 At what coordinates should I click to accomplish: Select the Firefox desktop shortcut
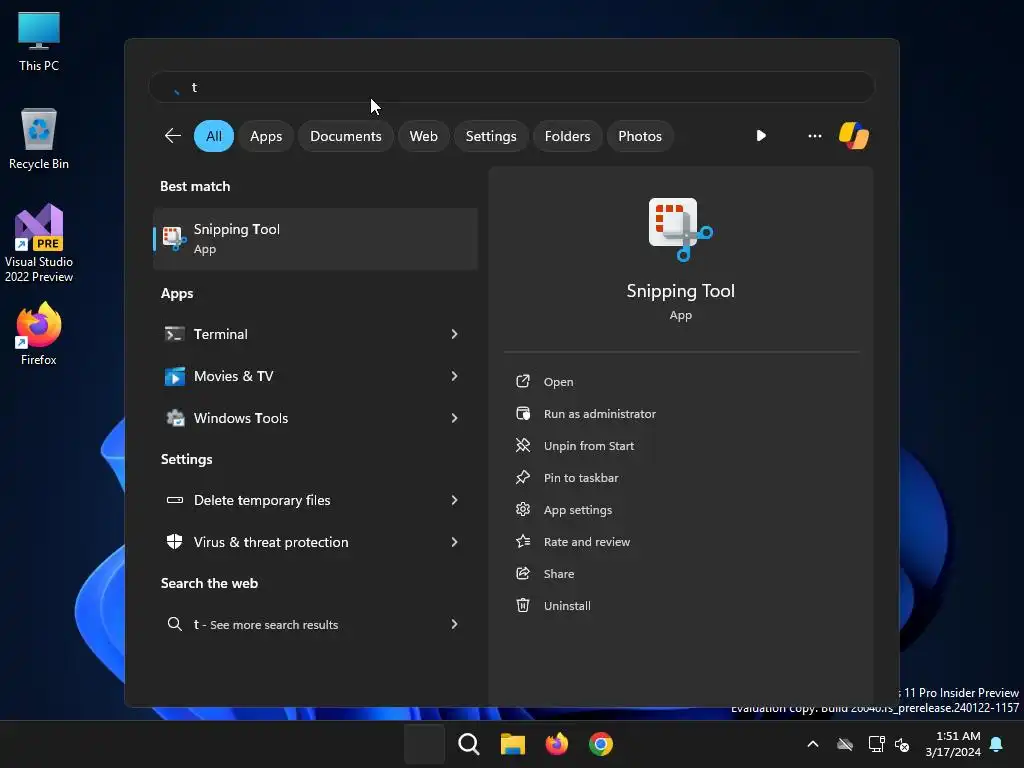pyautogui.click(x=39, y=334)
